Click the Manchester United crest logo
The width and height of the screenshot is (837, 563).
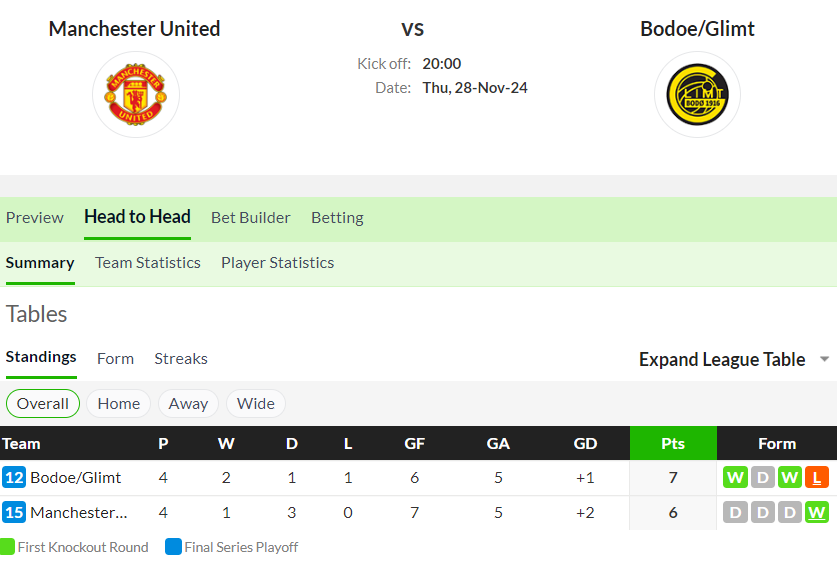(x=136, y=94)
